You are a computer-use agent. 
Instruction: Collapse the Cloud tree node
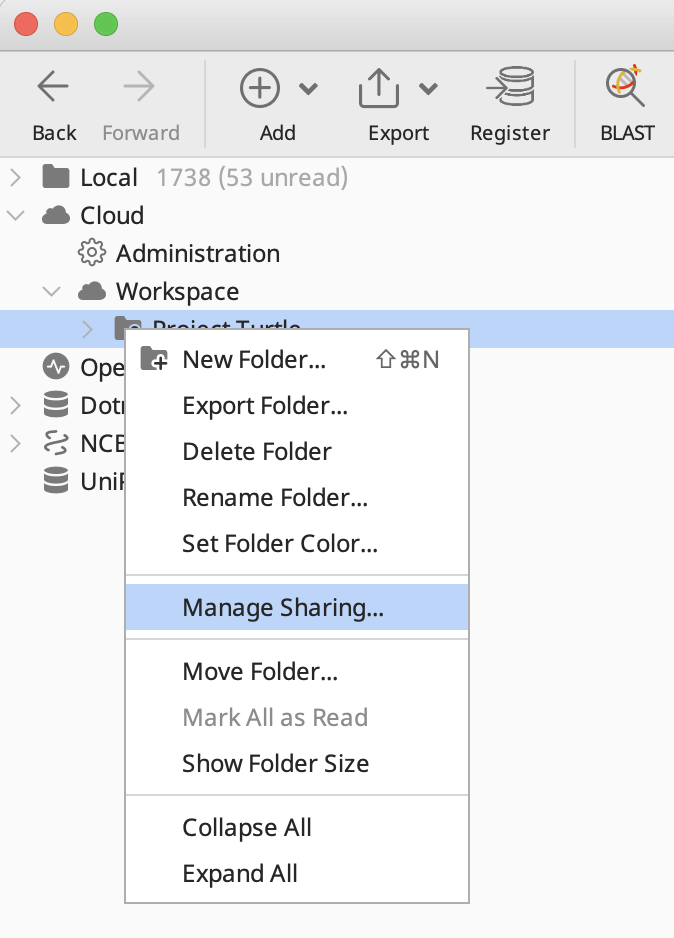(x=15, y=216)
